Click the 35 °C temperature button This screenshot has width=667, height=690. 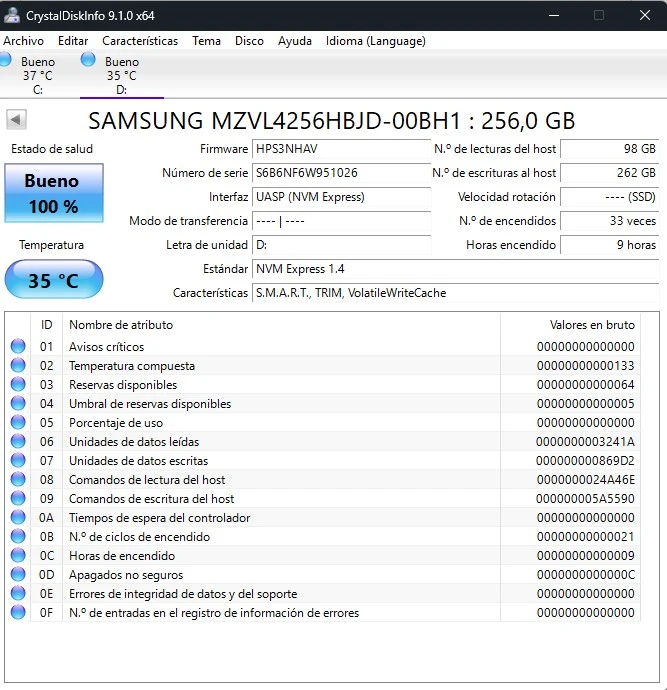[53, 280]
